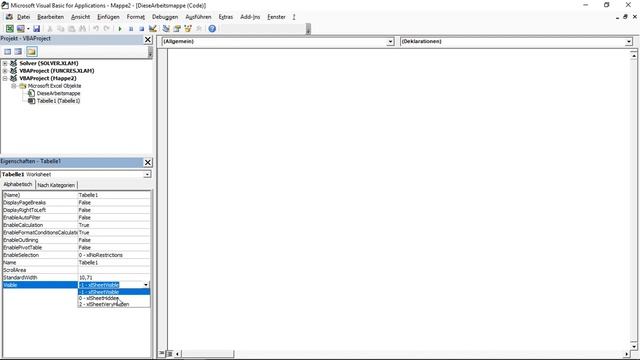Click the Procedure View button at bottom-left of code window
This screenshot has height=360, width=640.
162,353
